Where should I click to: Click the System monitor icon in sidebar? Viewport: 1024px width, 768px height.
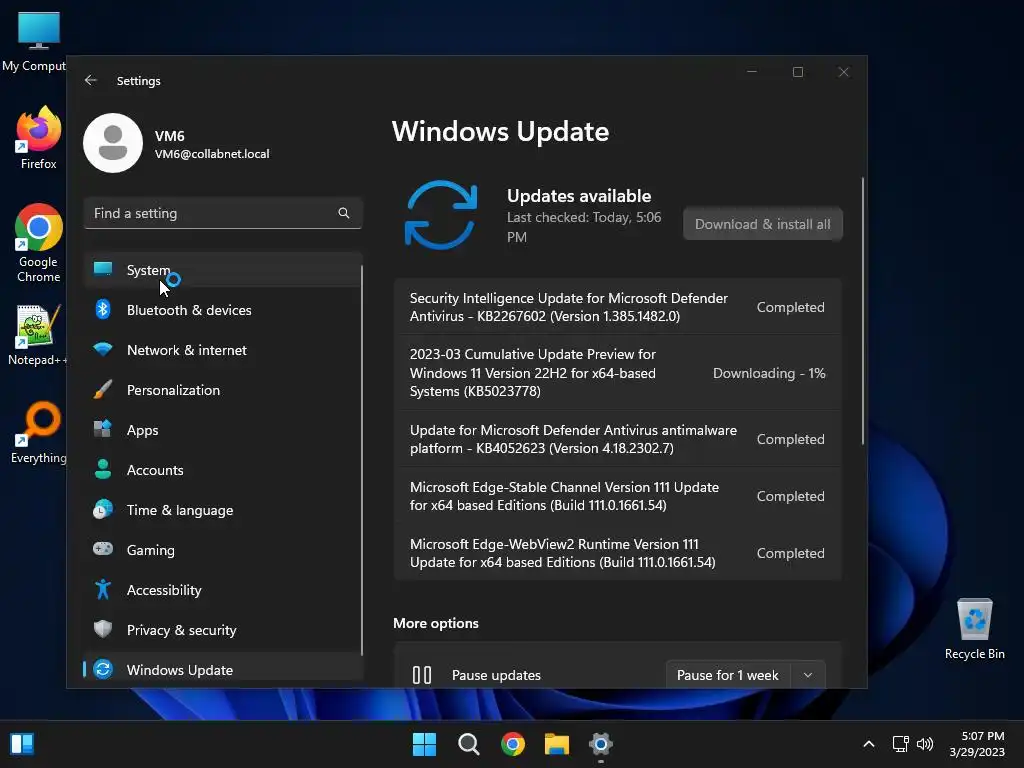(x=103, y=269)
